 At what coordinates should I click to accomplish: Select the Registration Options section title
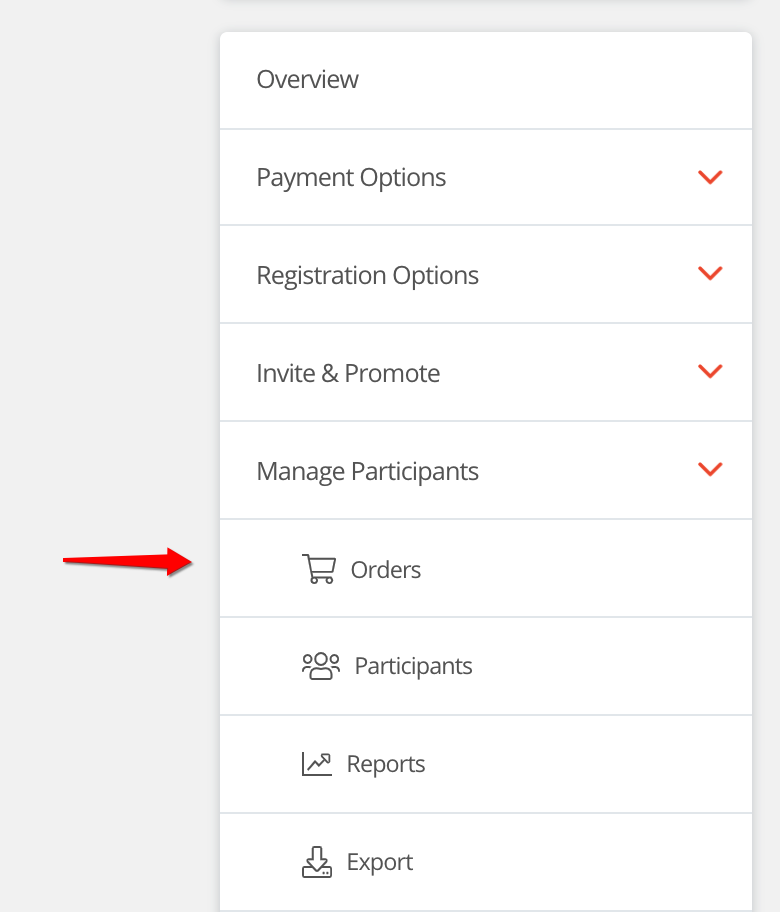[367, 276]
